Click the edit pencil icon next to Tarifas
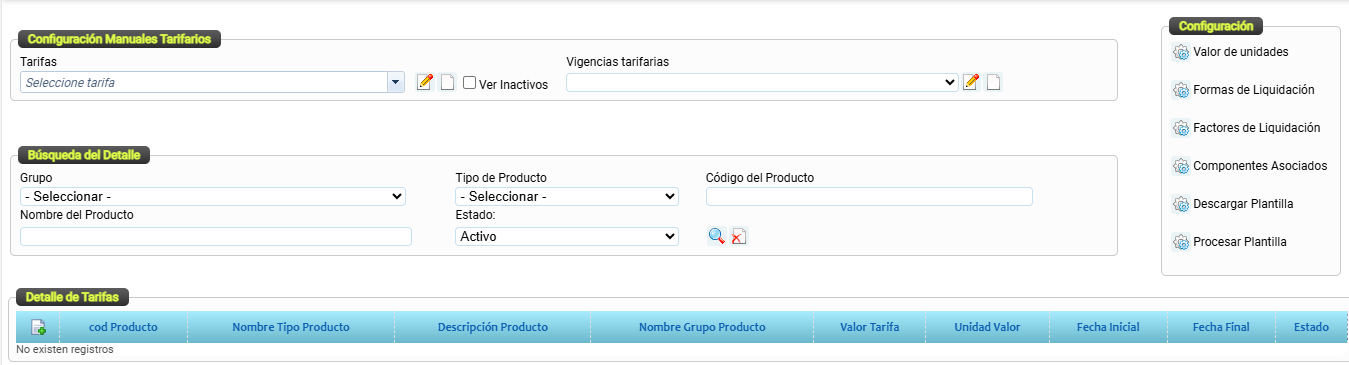This screenshot has height=365, width=1349. pyautogui.click(x=425, y=82)
